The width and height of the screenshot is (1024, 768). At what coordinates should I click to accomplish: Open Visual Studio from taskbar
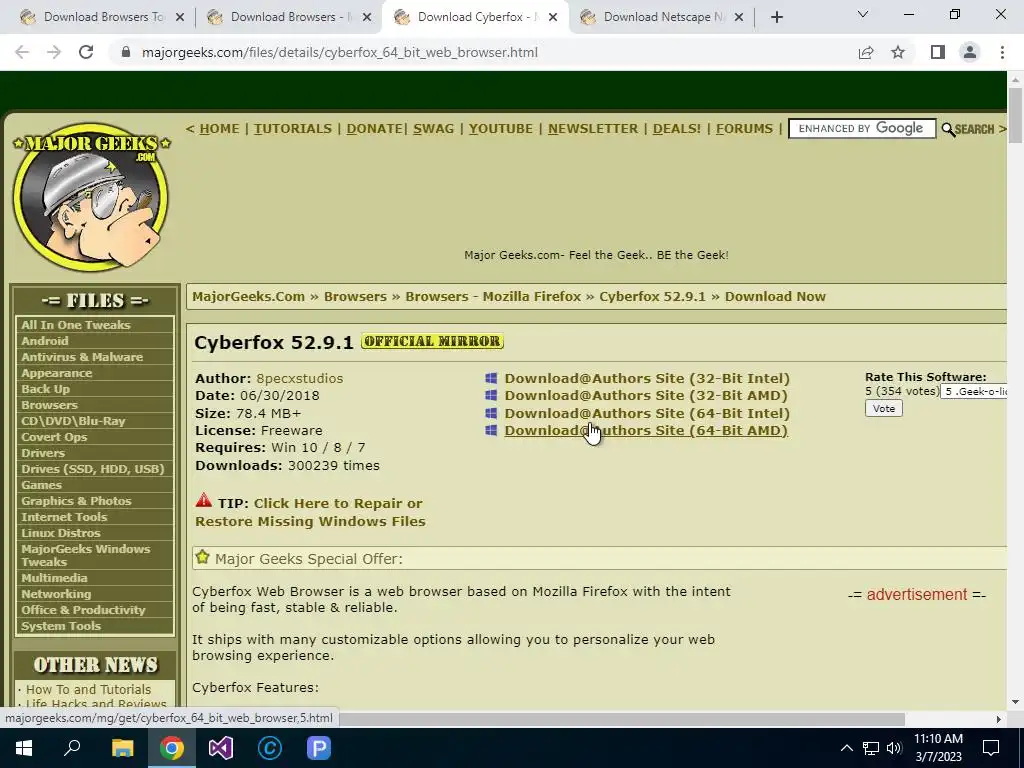point(221,748)
